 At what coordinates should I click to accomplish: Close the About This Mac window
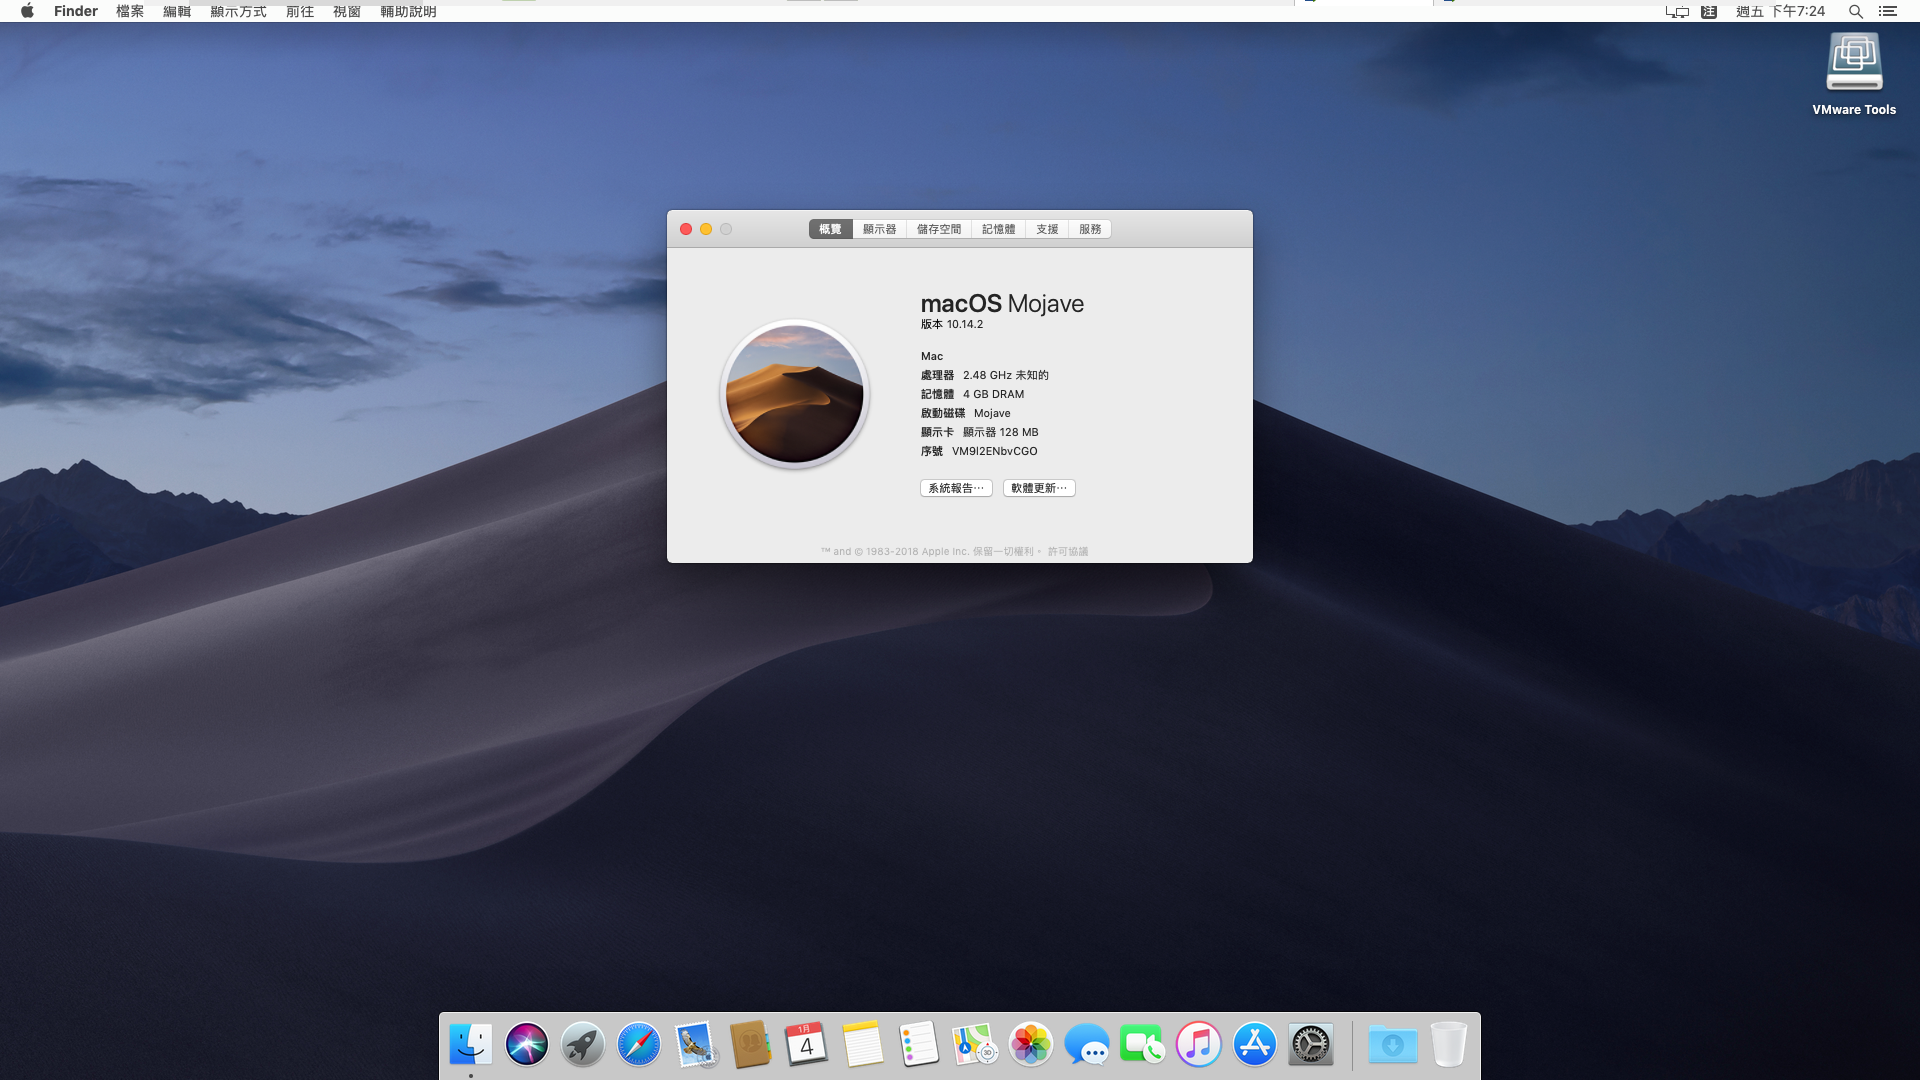click(x=686, y=229)
